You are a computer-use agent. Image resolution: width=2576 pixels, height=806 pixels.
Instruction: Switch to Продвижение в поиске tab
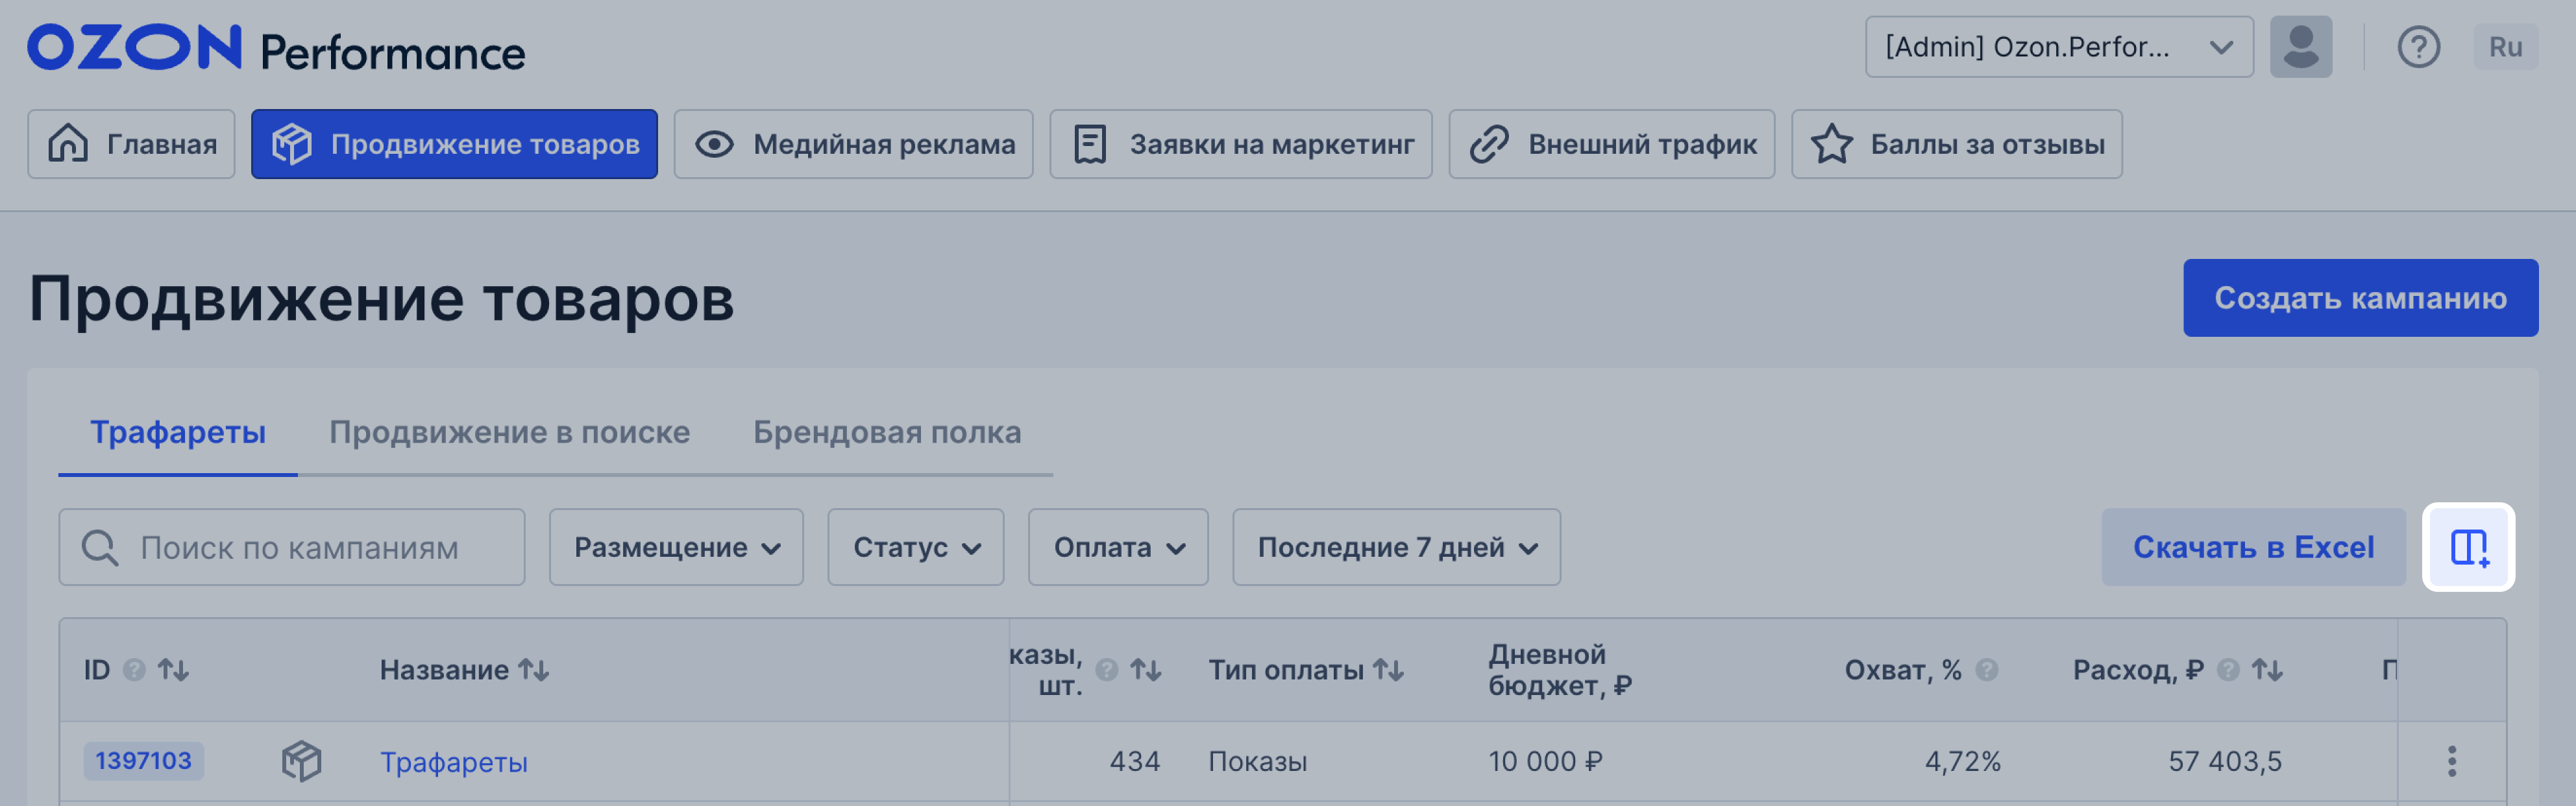click(509, 432)
